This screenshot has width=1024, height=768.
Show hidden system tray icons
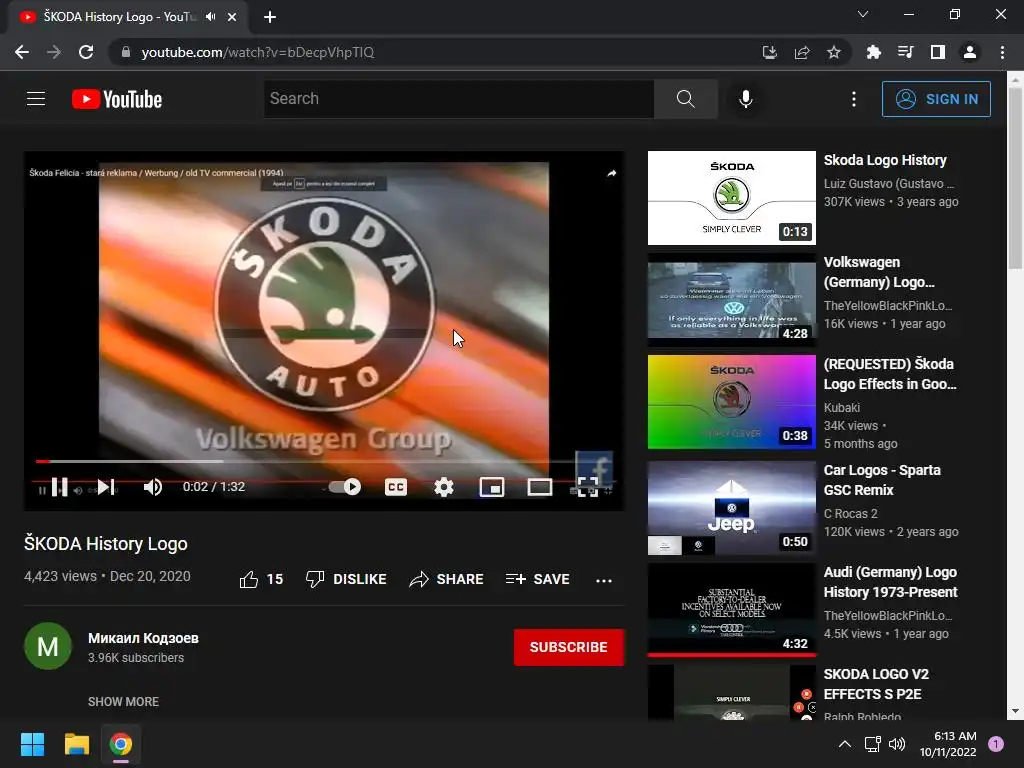point(844,744)
